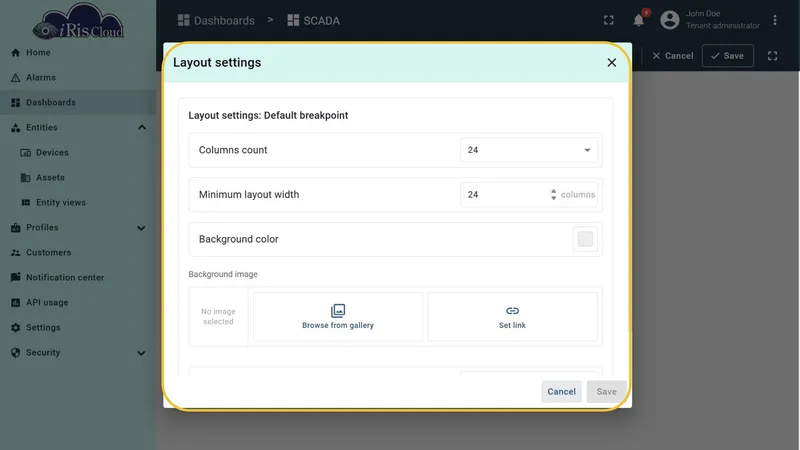Click Save in the dialog footer

pos(606,392)
